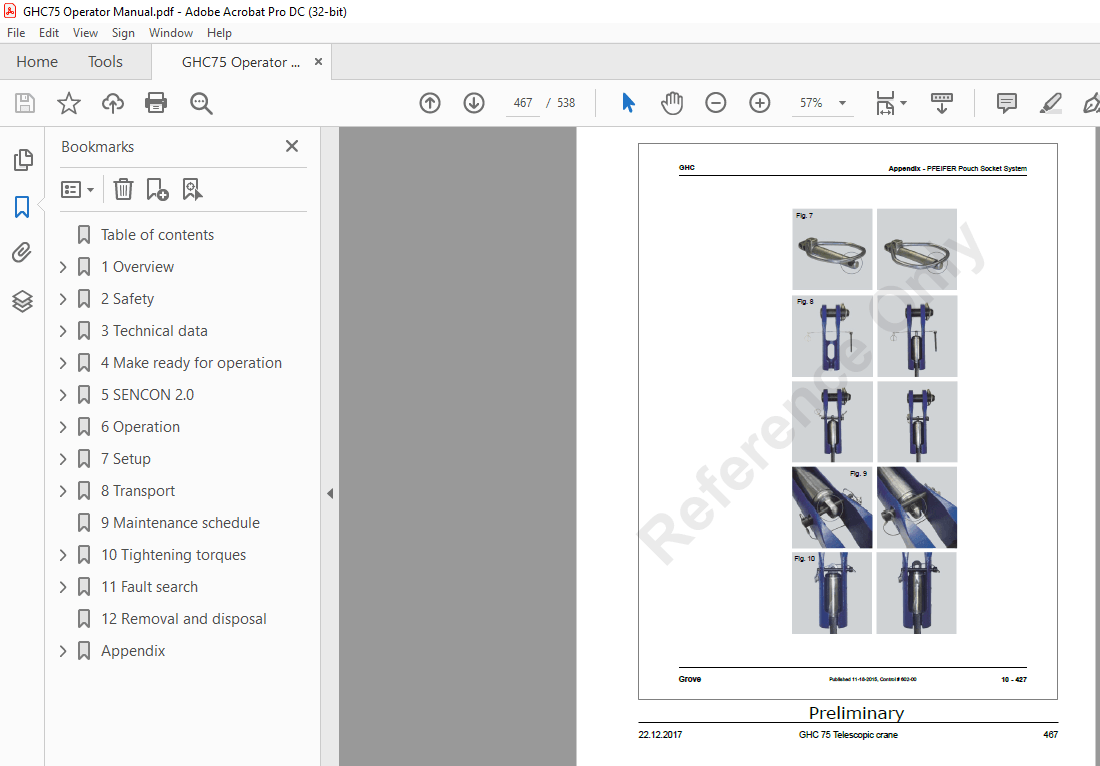Expand the 2 Safety bookmark
Image resolution: width=1100 pixels, height=766 pixels.
pyautogui.click(x=62, y=298)
